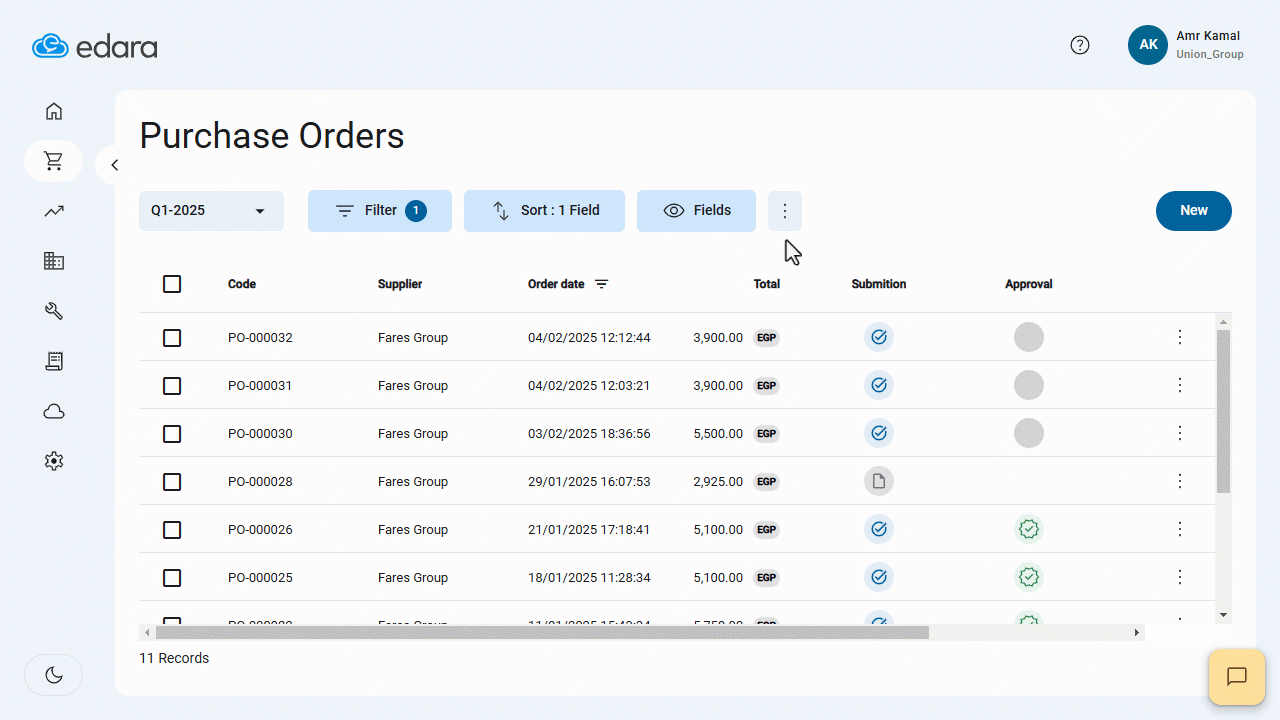Open the trending chart Sales icon

coord(54,211)
